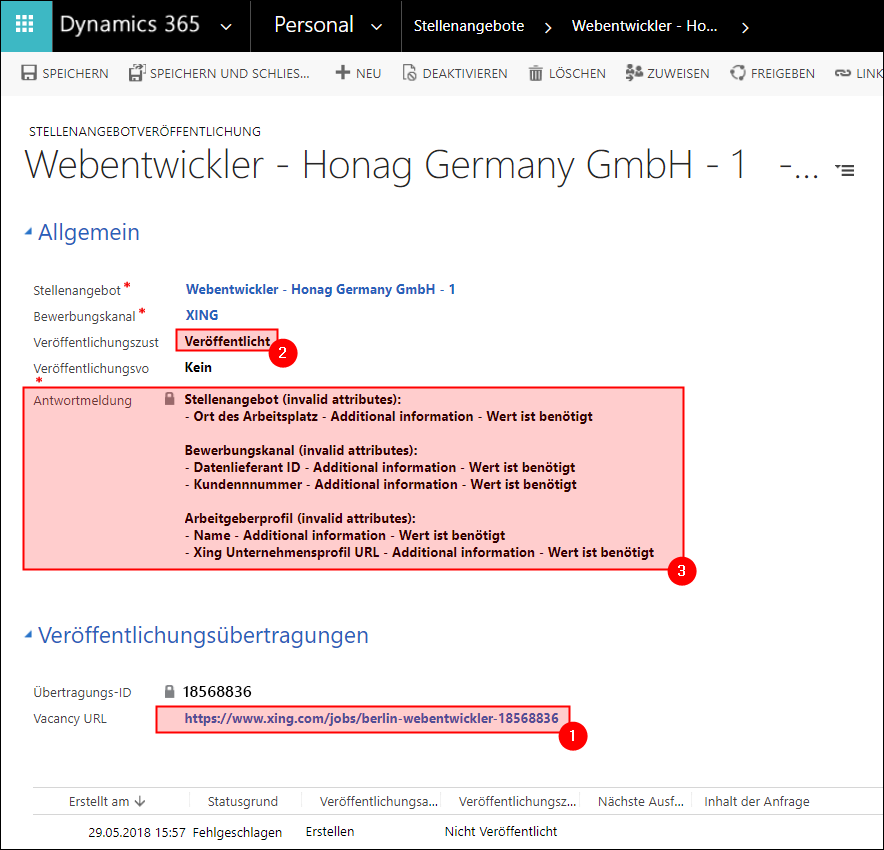Click the plus icon for Neu
The width and height of the screenshot is (884, 850).
342,72
